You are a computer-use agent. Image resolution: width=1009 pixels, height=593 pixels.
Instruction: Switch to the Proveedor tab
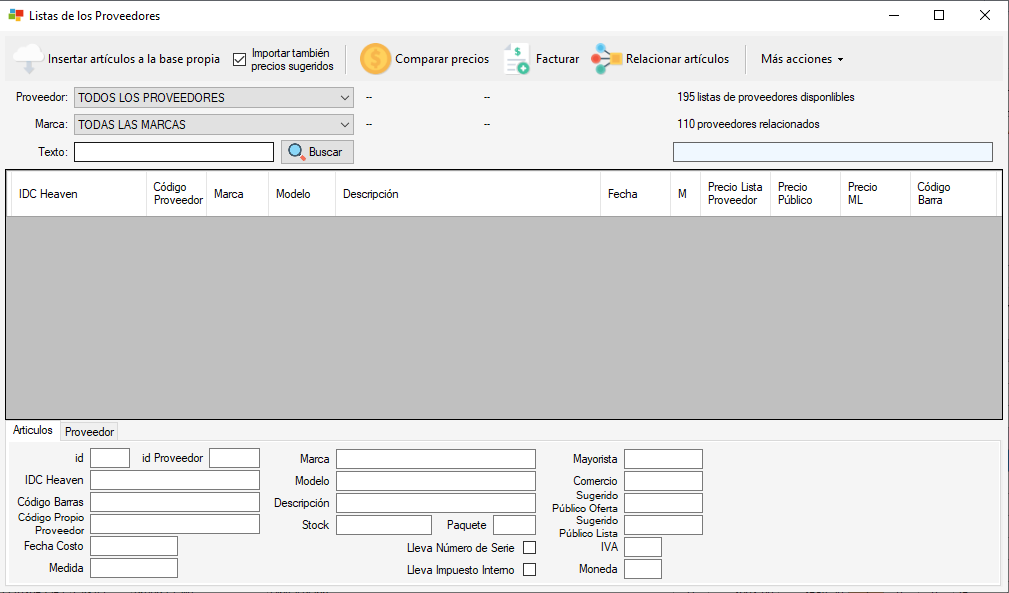[89, 432]
